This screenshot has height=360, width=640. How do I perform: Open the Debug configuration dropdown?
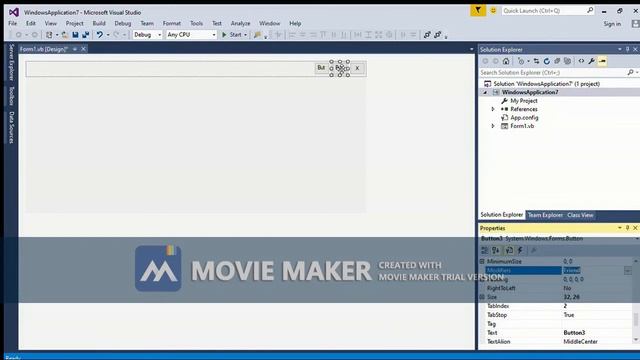coord(159,35)
